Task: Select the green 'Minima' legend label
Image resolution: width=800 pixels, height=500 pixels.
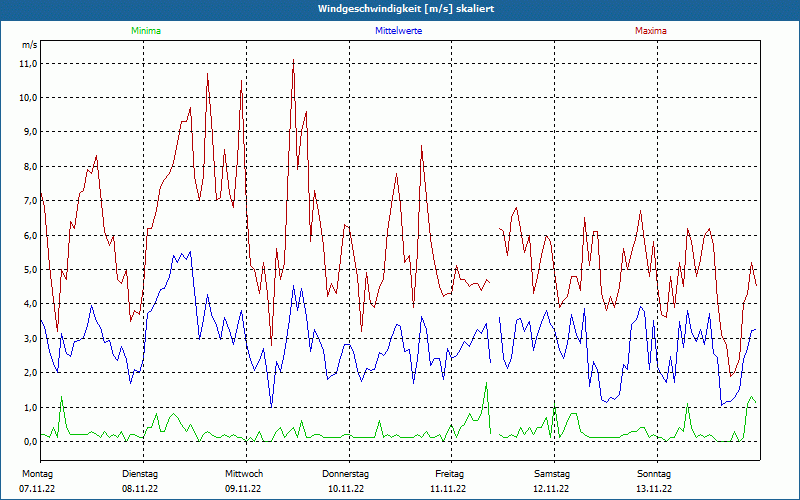Action: click(x=146, y=31)
